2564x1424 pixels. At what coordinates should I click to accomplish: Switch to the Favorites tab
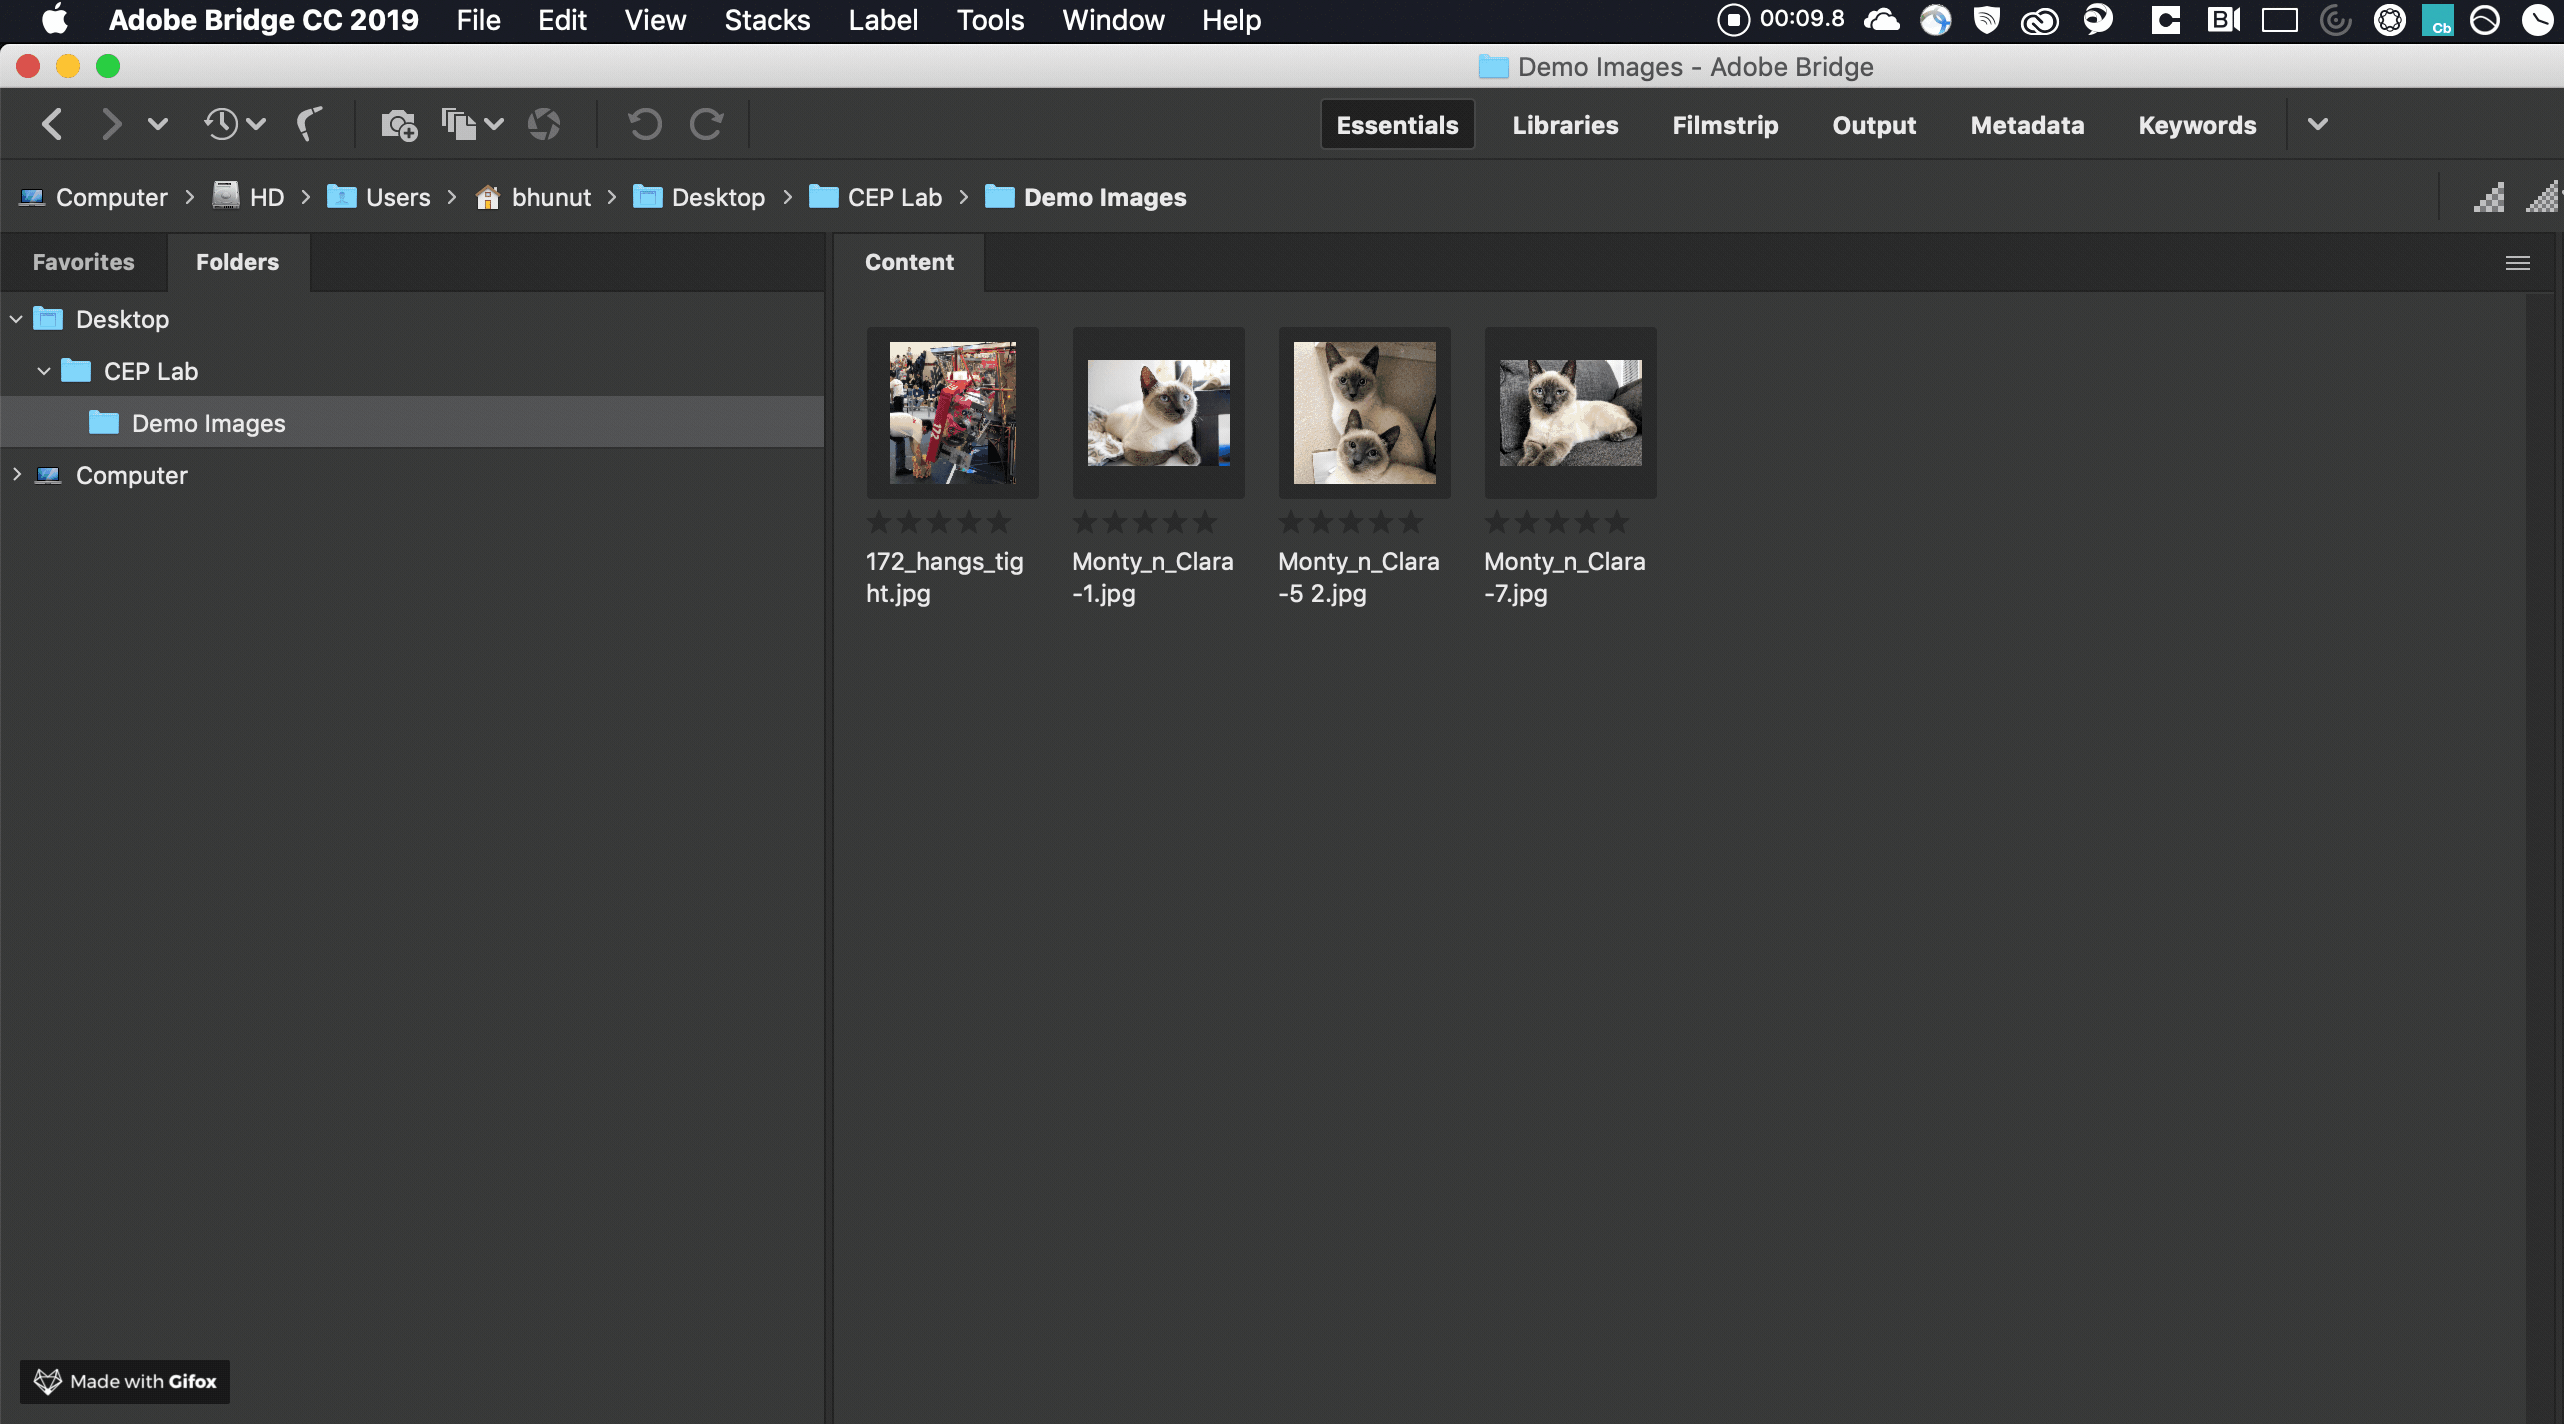pyautogui.click(x=83, y=262)
